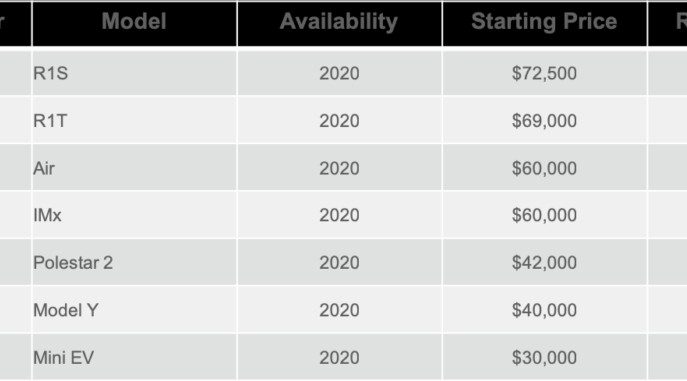Click the $30,000 starting price cell

545,357
